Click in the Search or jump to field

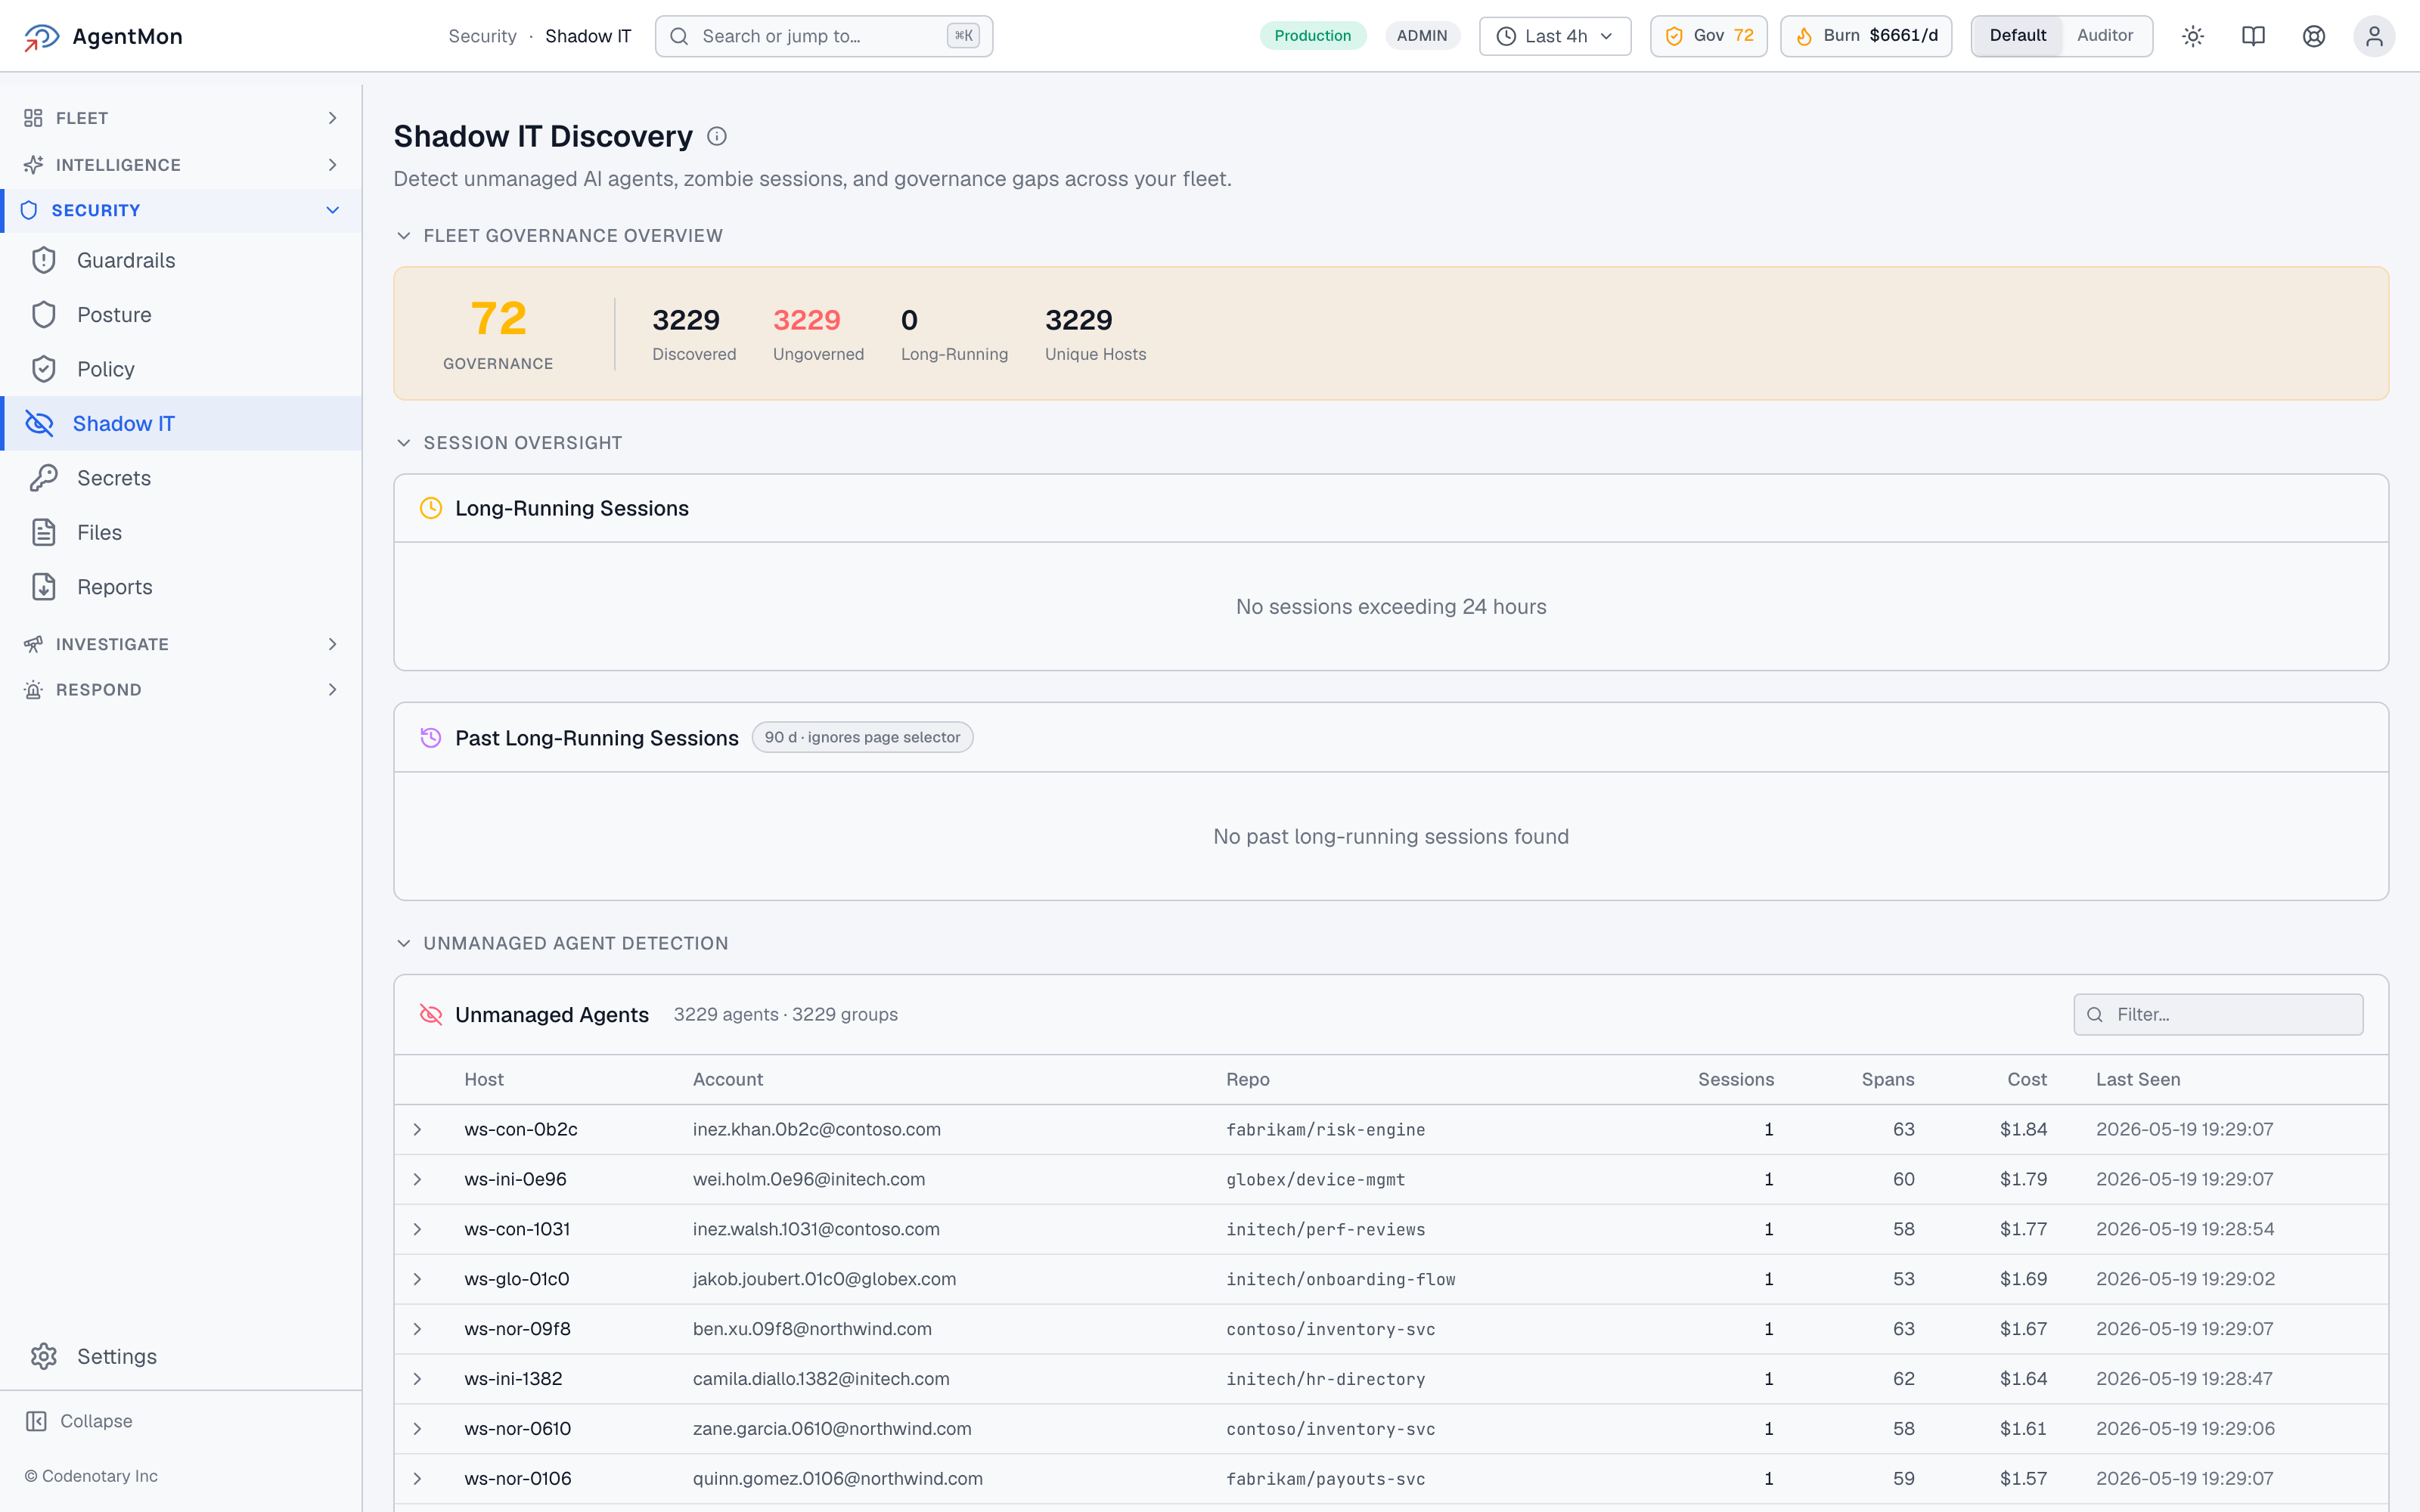coord(823,36)
